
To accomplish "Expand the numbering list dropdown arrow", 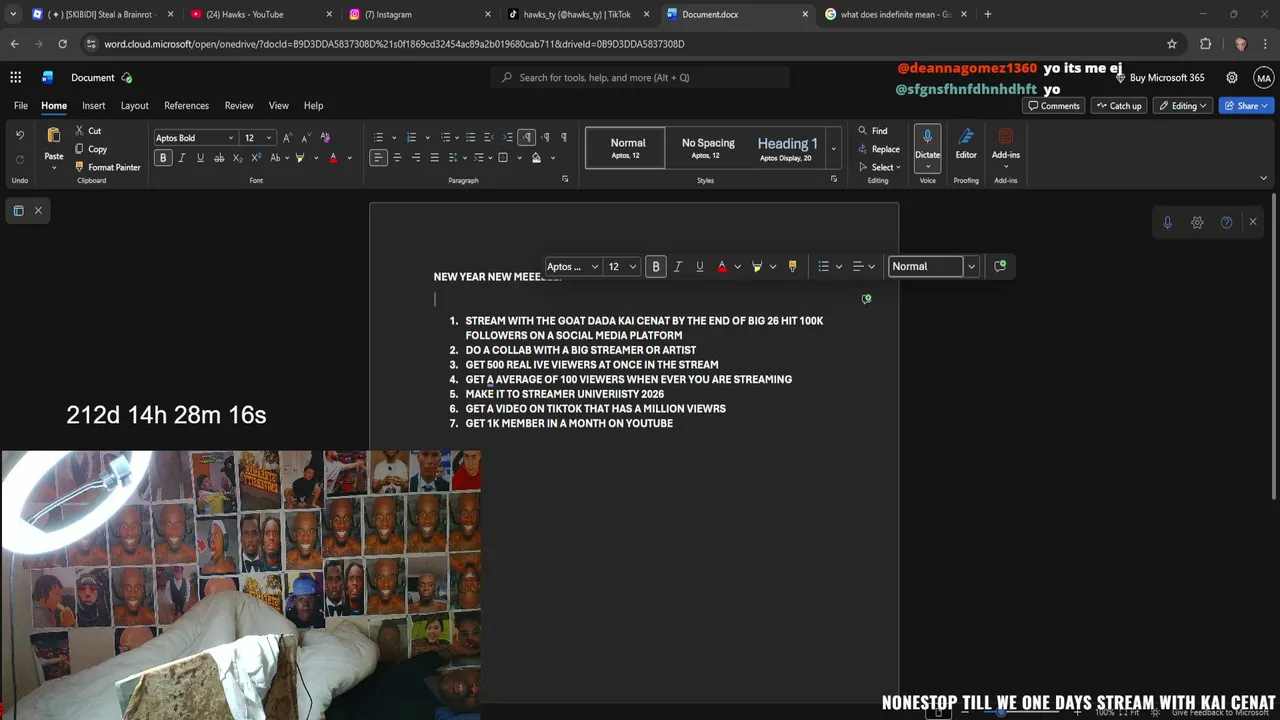I will [427, 138].
